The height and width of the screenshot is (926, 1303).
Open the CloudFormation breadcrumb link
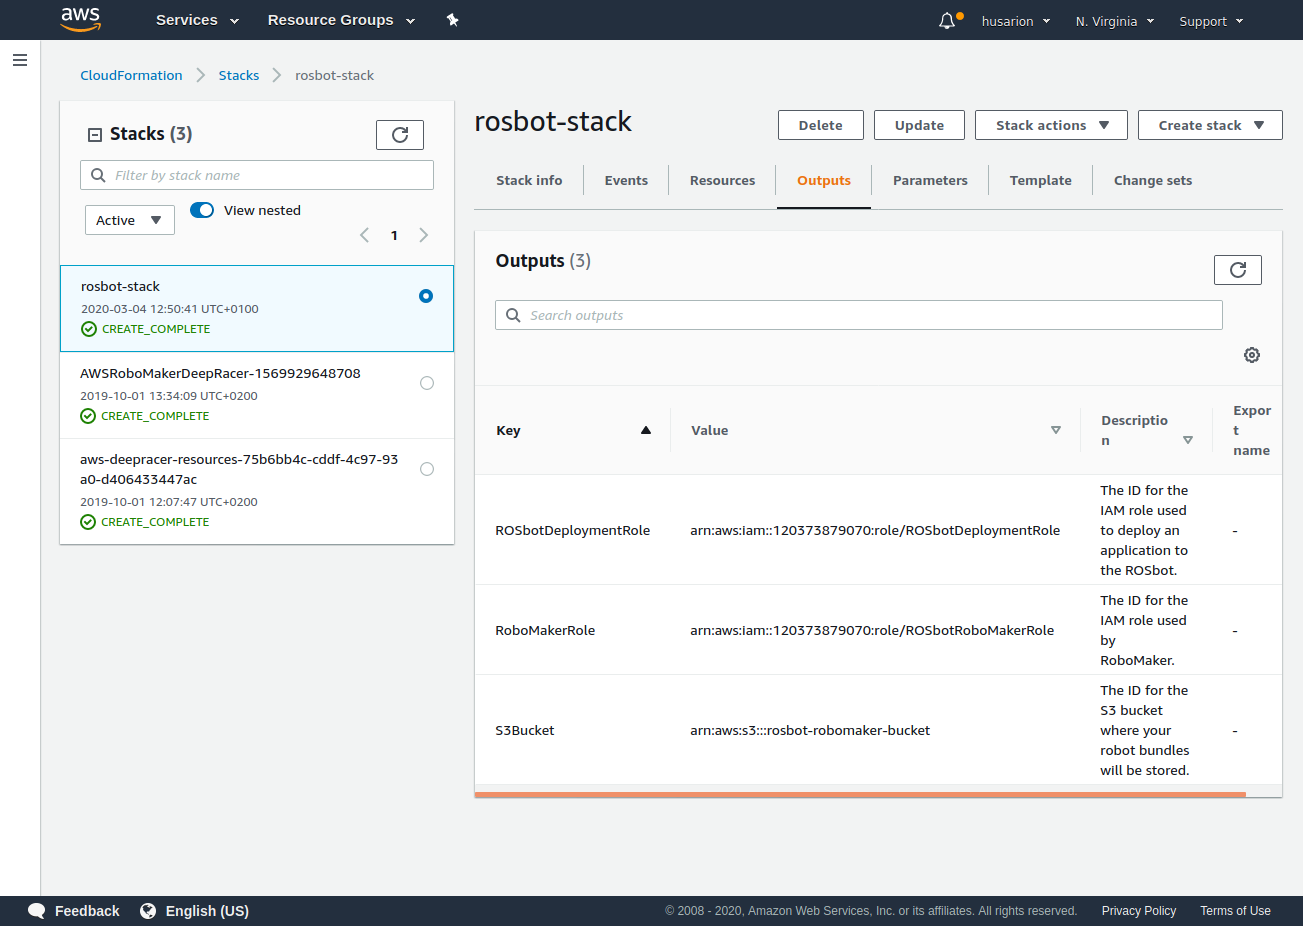click(131, 75)
